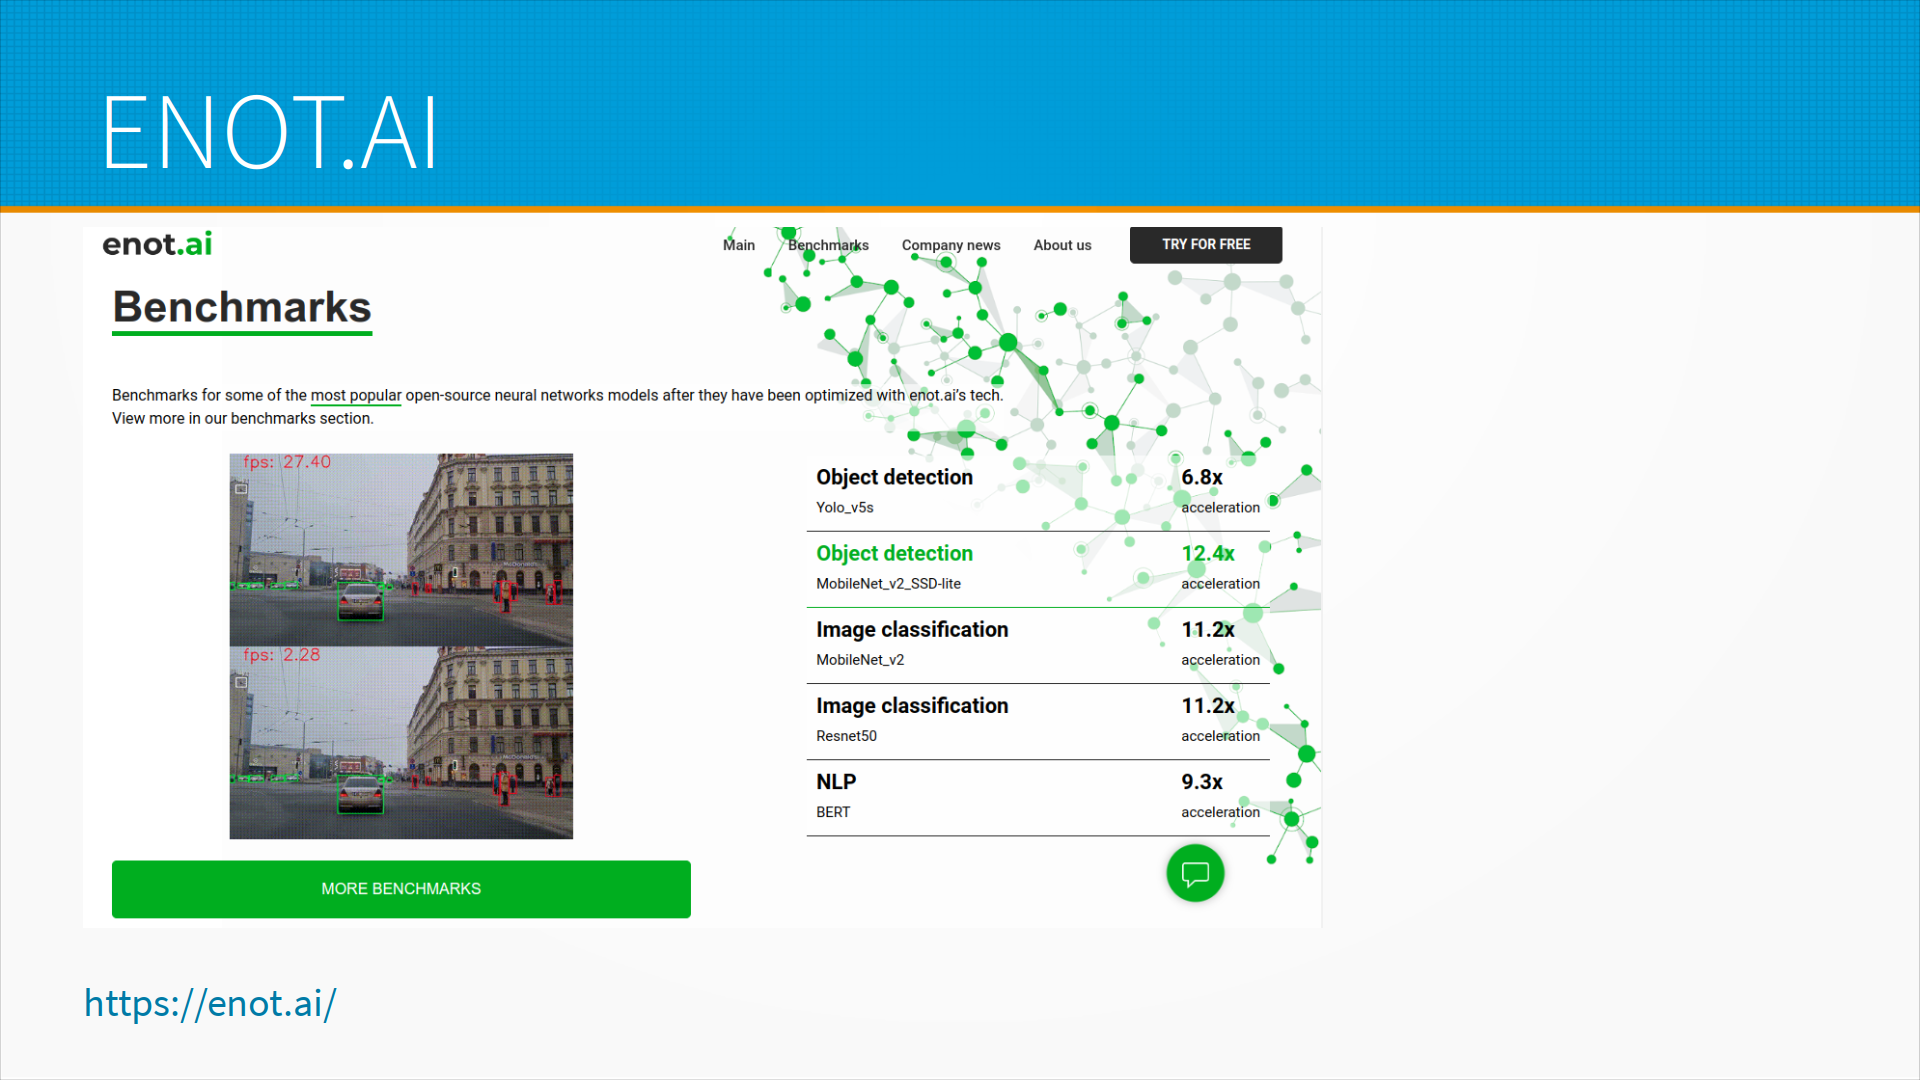Click the Benchmarks page heading
The image size is (1920, 1080).
(242, 307)
